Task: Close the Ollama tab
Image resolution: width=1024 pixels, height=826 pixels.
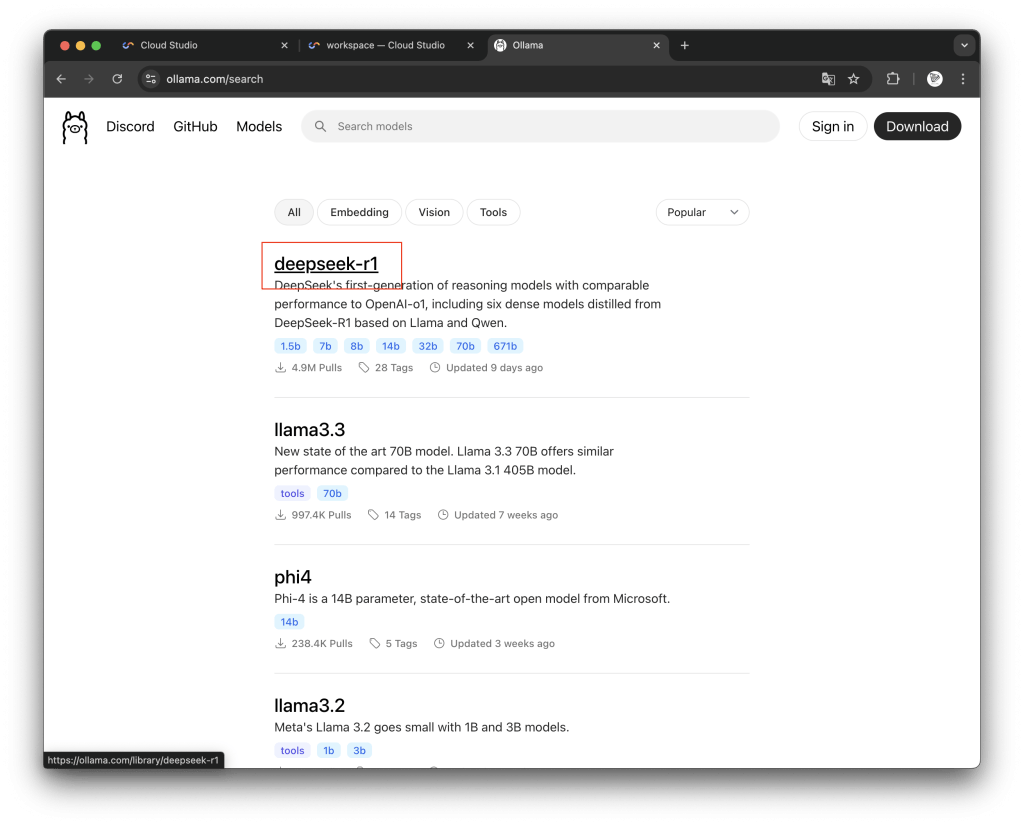Action: [656, 45]
